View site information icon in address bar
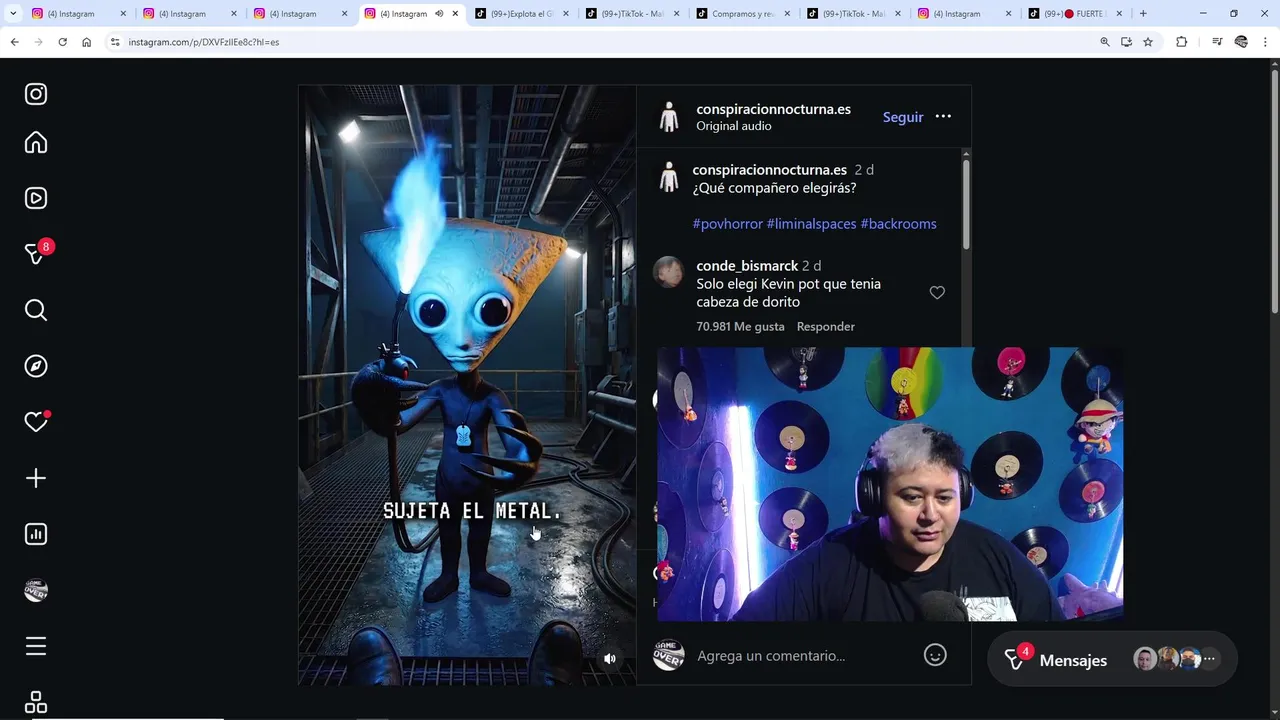Image resolution: width=1280 pixels, height=720 pixels. click(115, 42)
